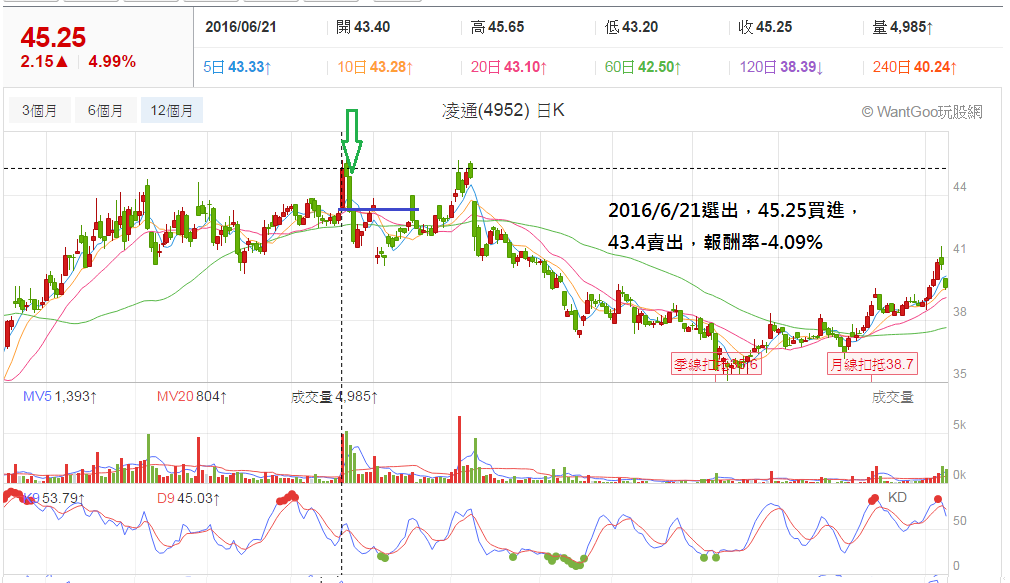
Task: Click the MV5 volume indicator label
Action: (x=60, y=397)
